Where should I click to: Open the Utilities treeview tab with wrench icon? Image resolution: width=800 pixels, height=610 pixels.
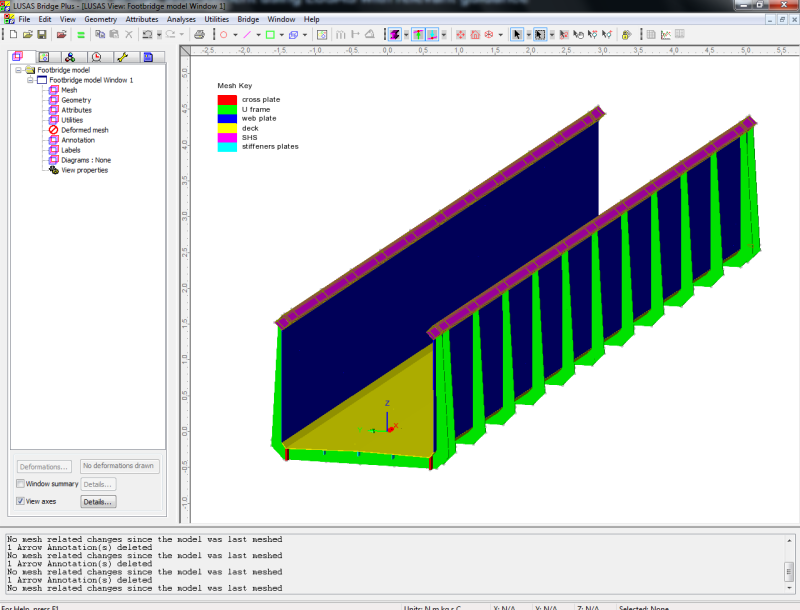point(122,57)
